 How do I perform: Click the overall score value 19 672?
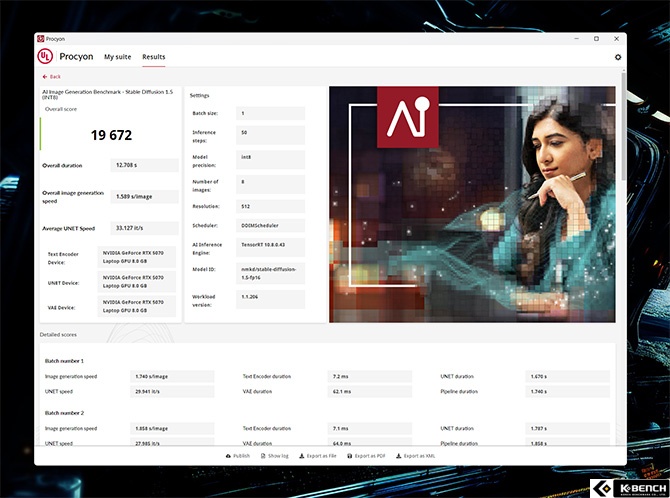111,134
